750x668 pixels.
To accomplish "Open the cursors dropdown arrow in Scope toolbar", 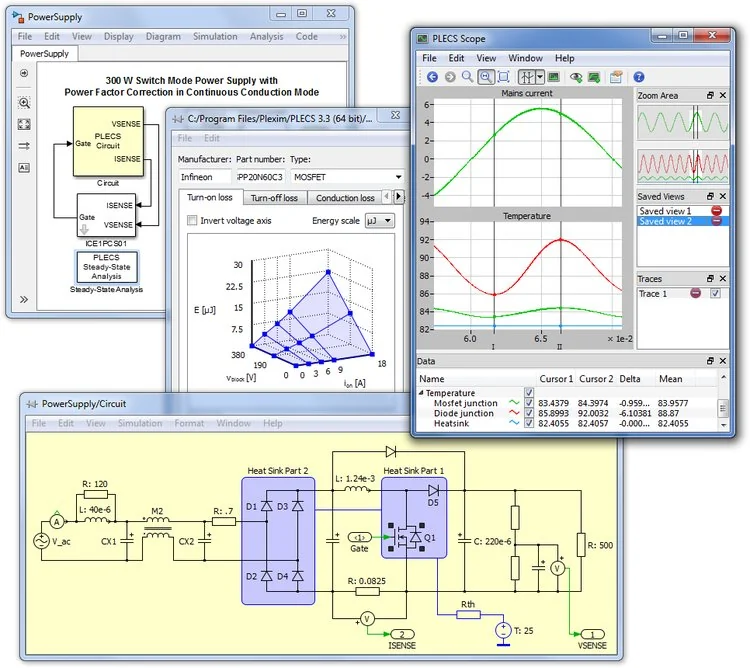I will tap(540, 77).
